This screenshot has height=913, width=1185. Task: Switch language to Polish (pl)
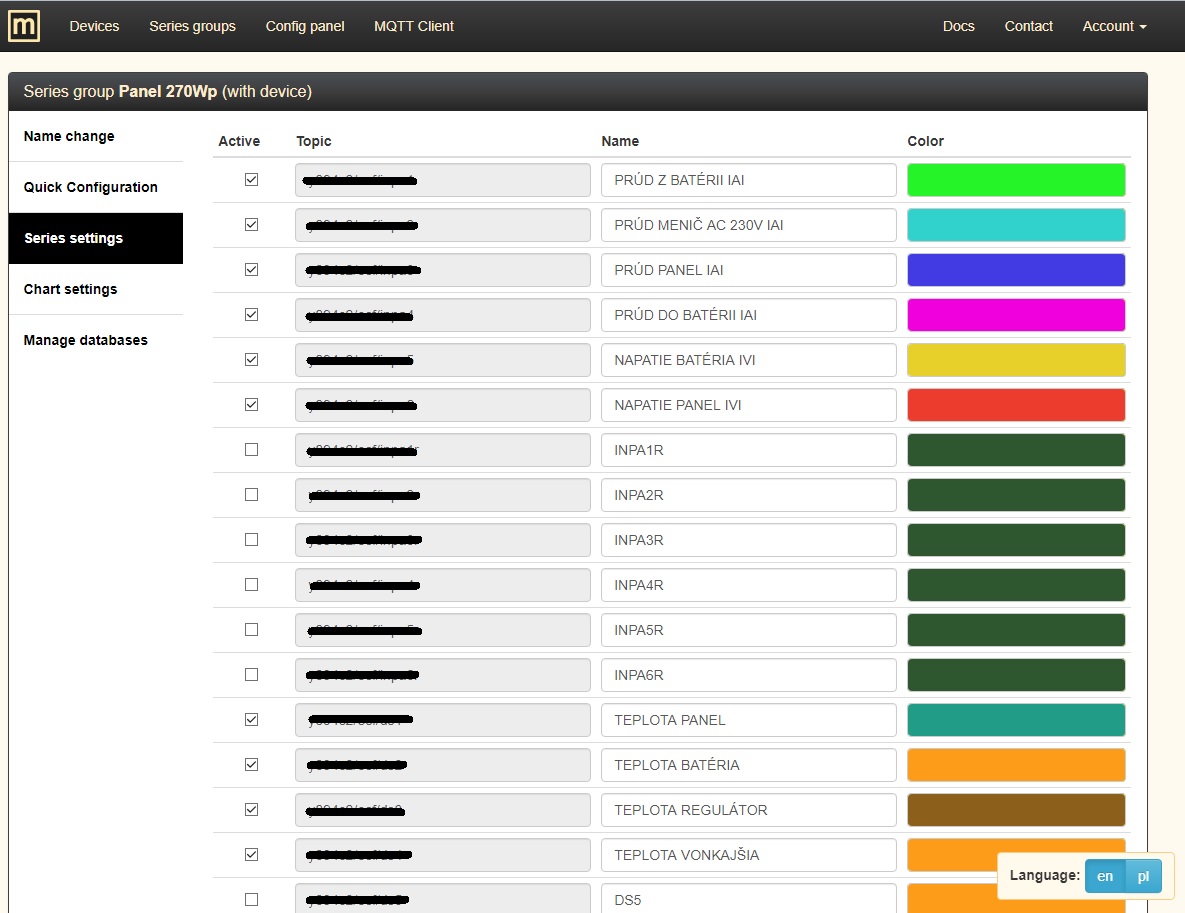tap(1143, 876)
